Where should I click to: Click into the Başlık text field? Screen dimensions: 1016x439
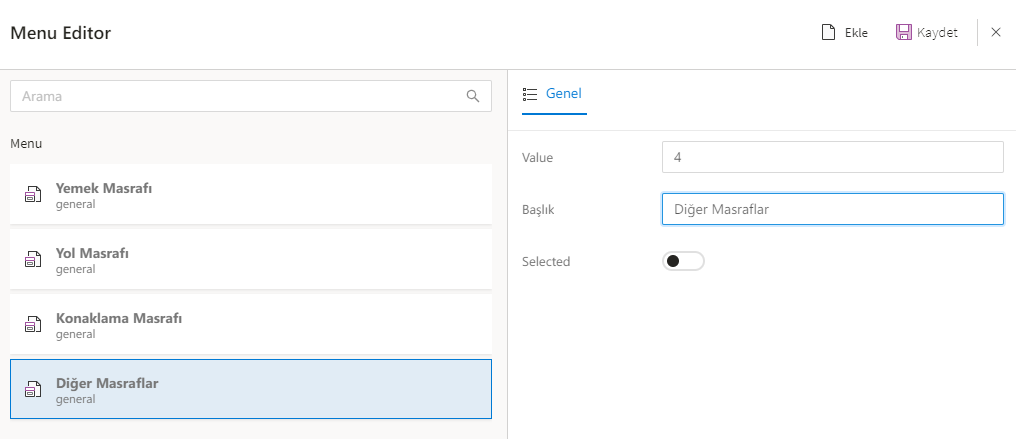(832, 209)
